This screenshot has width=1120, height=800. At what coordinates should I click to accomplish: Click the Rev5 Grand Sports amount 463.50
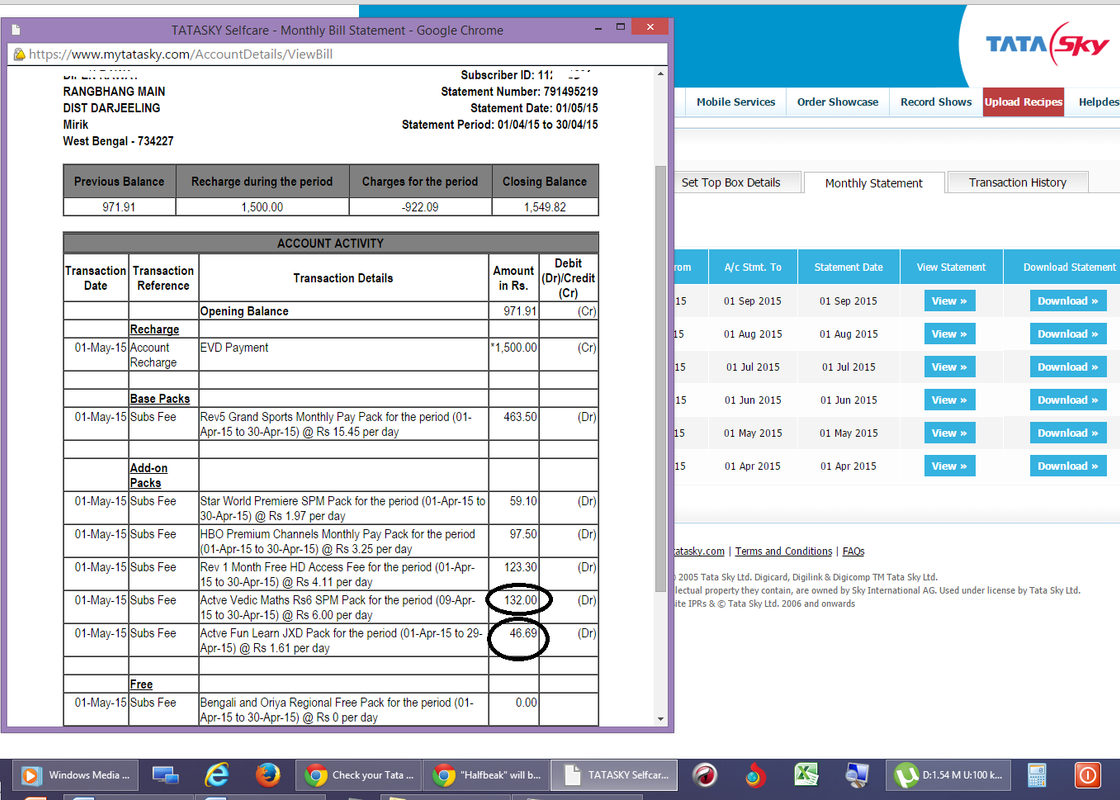(x=520, y=417)
